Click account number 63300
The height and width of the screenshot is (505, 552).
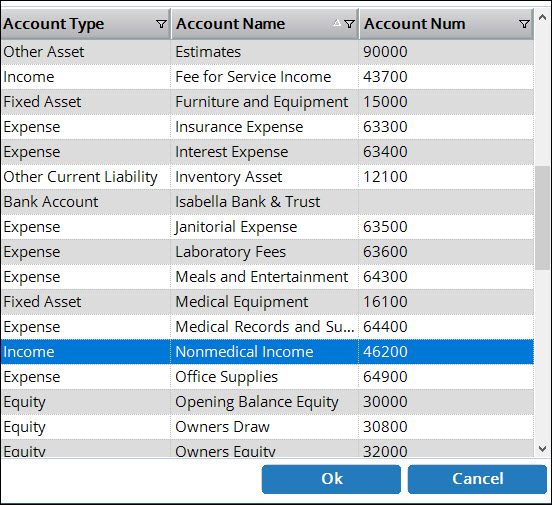pos(385,127)
